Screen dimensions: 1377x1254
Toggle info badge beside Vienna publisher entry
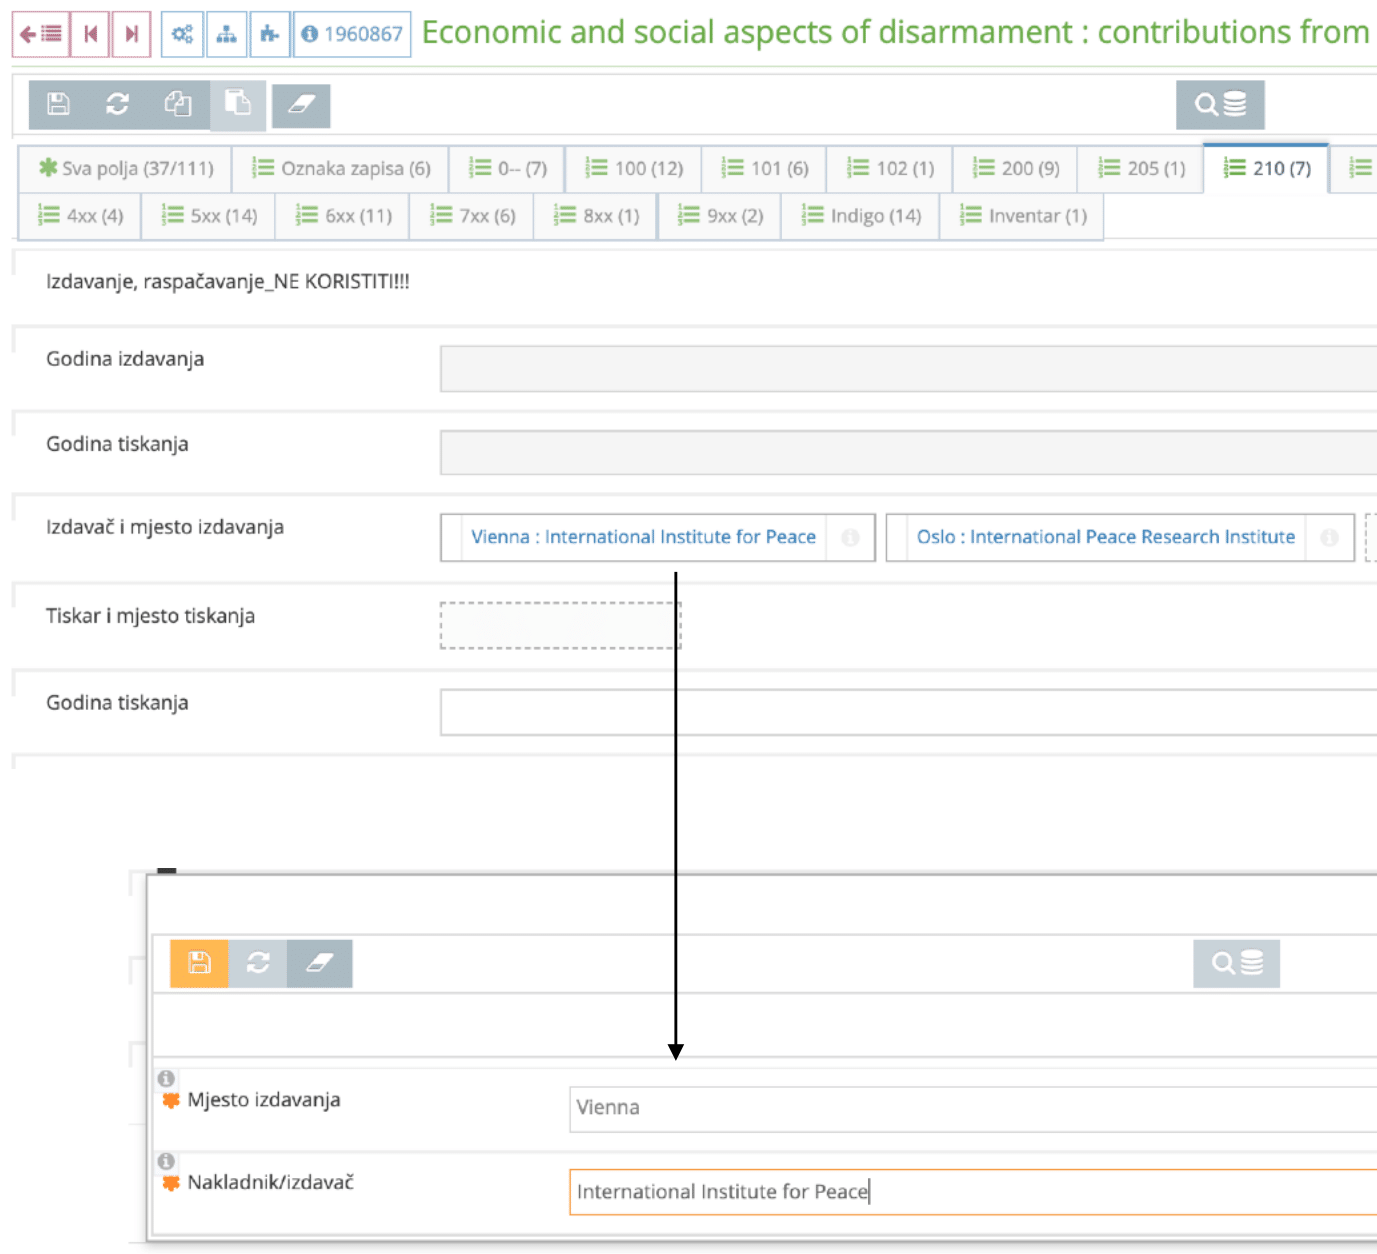click(x=851, y=537)
